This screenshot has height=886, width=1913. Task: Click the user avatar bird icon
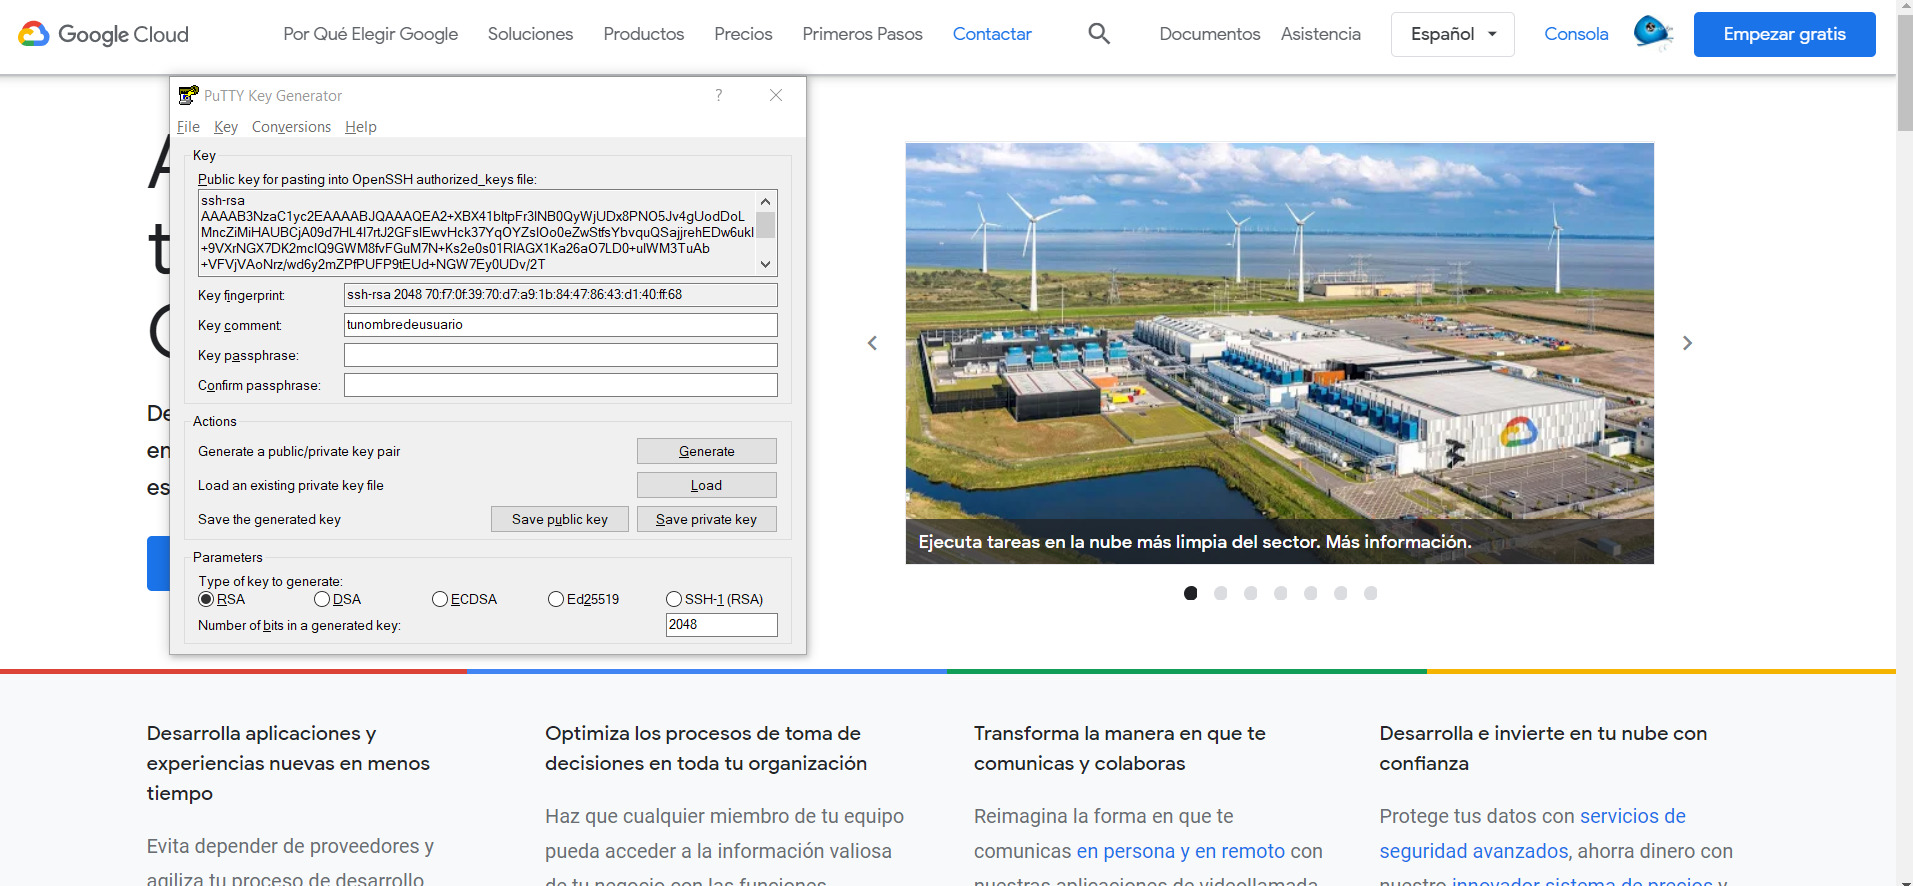tap(1652, 33)
